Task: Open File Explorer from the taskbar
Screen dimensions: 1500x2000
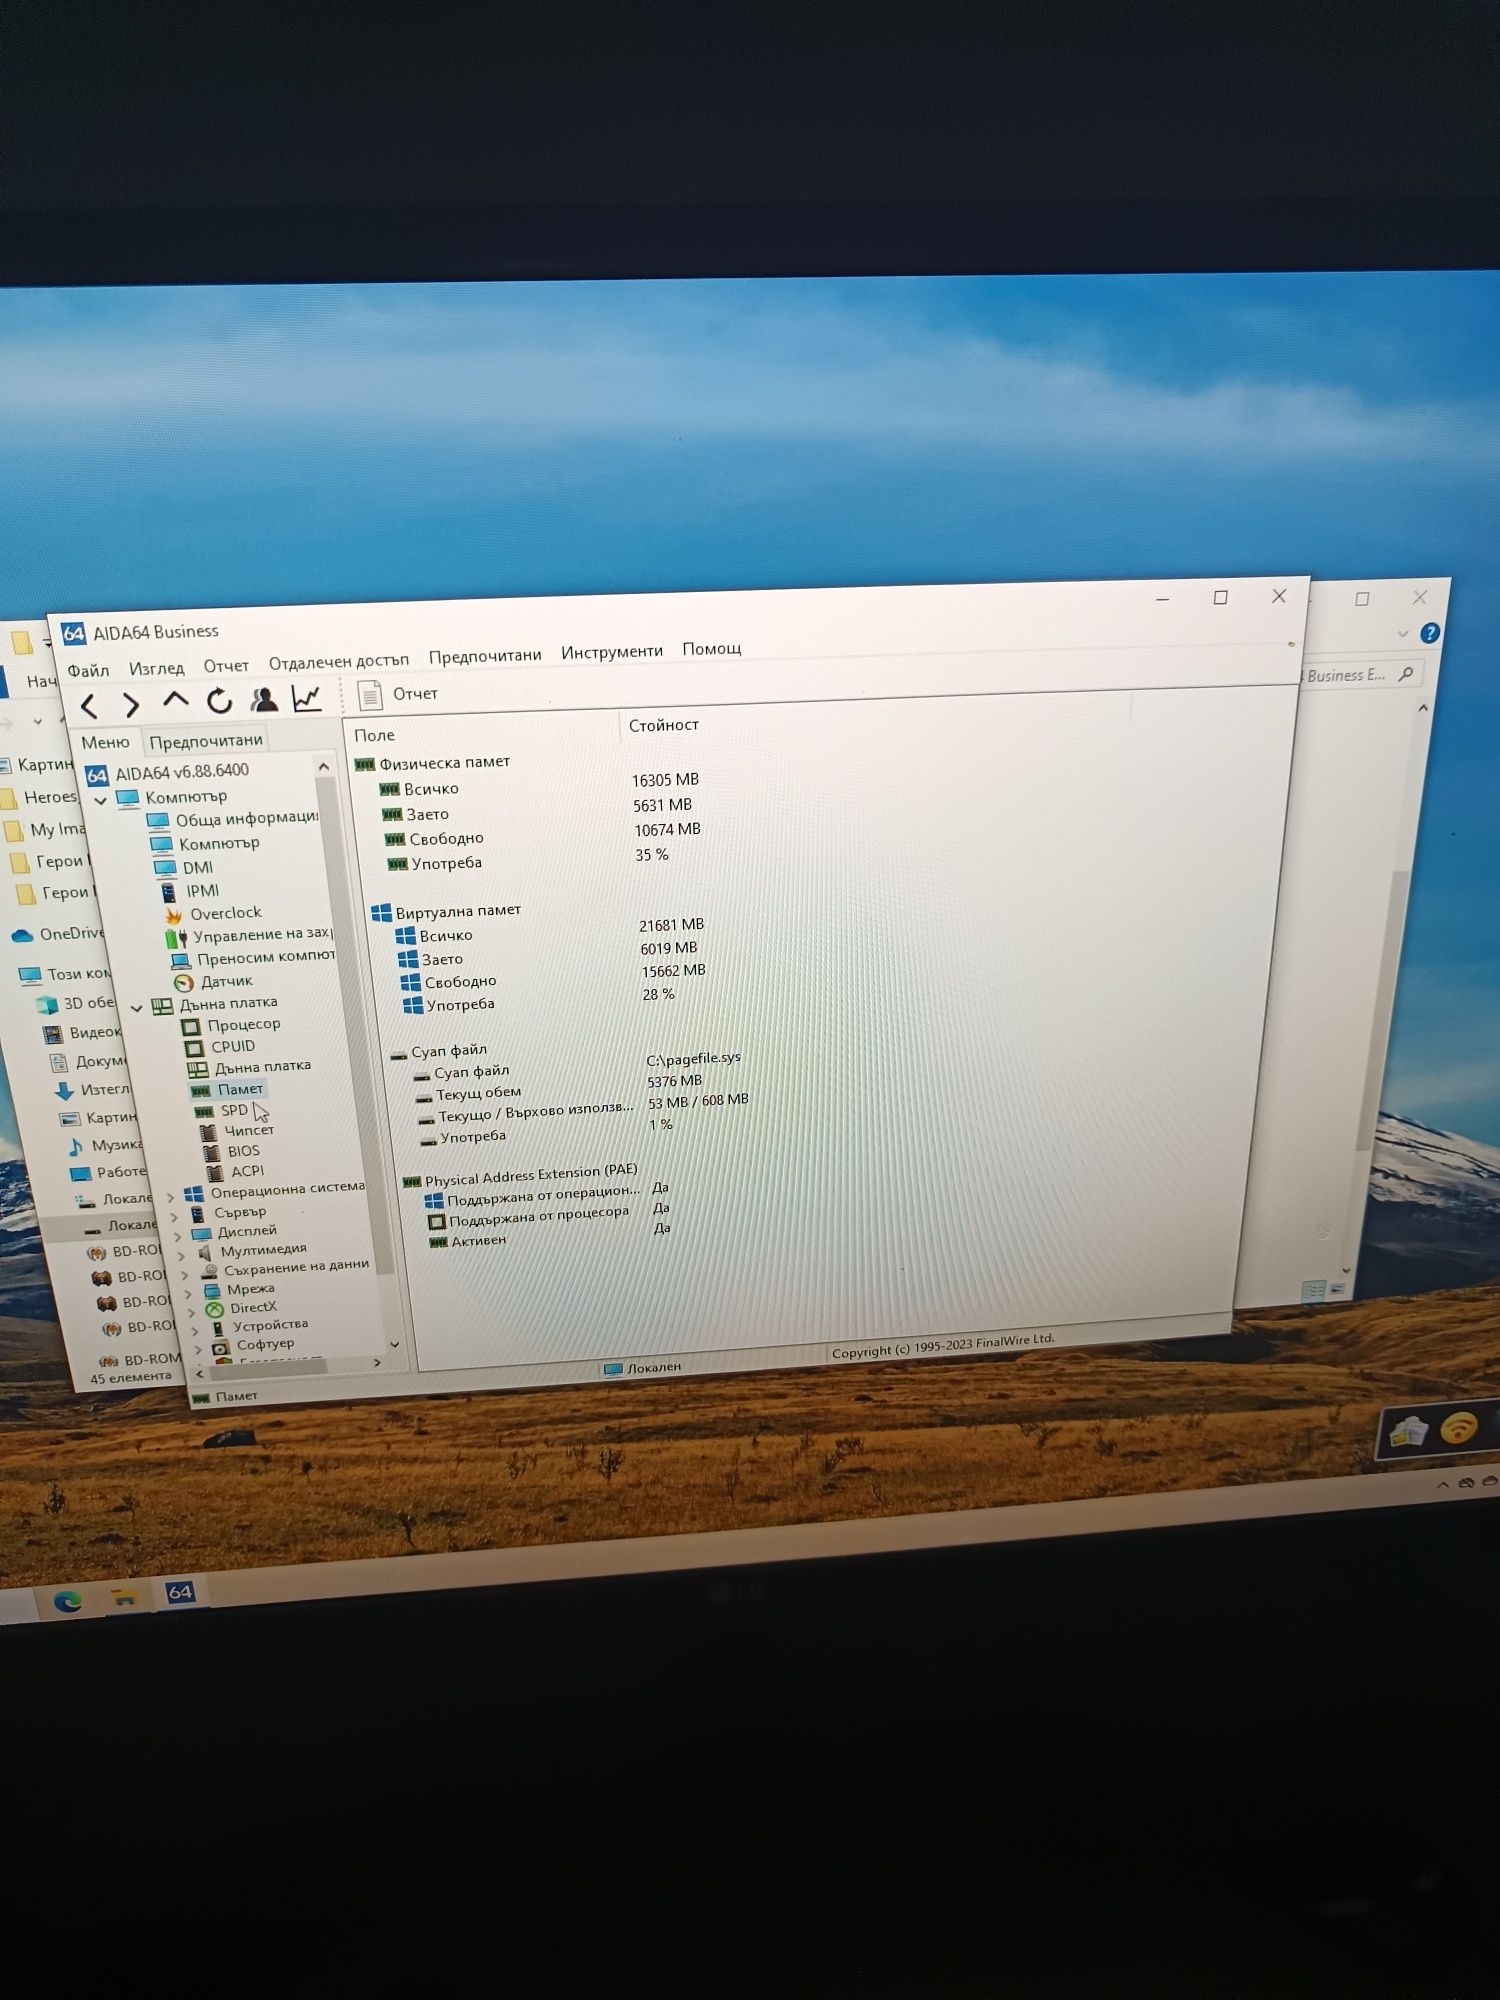Action: tap(123, 1598)
